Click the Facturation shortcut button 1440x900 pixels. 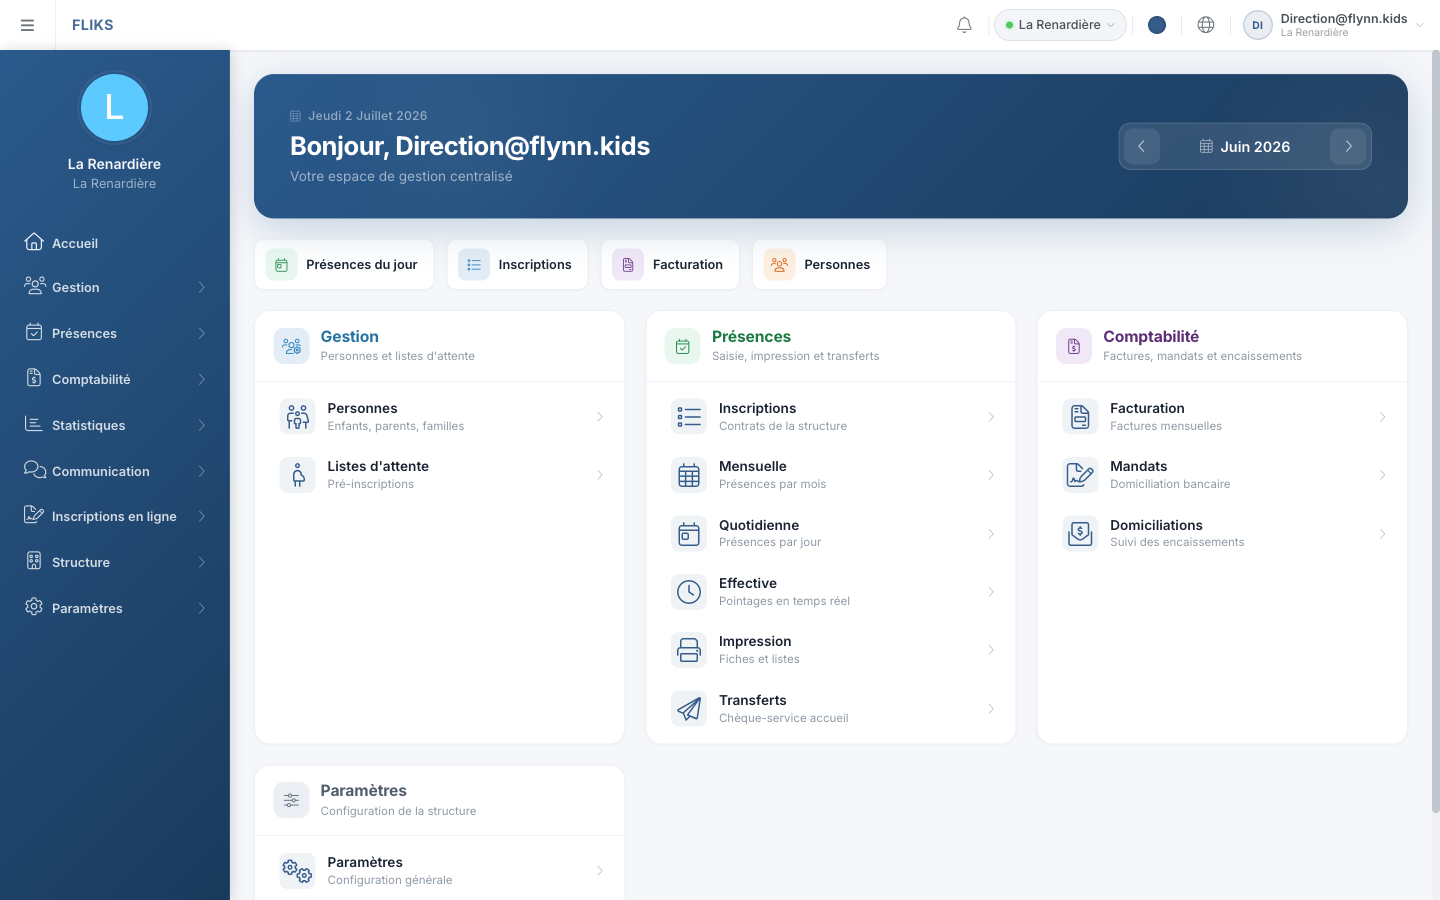[670, 265]
